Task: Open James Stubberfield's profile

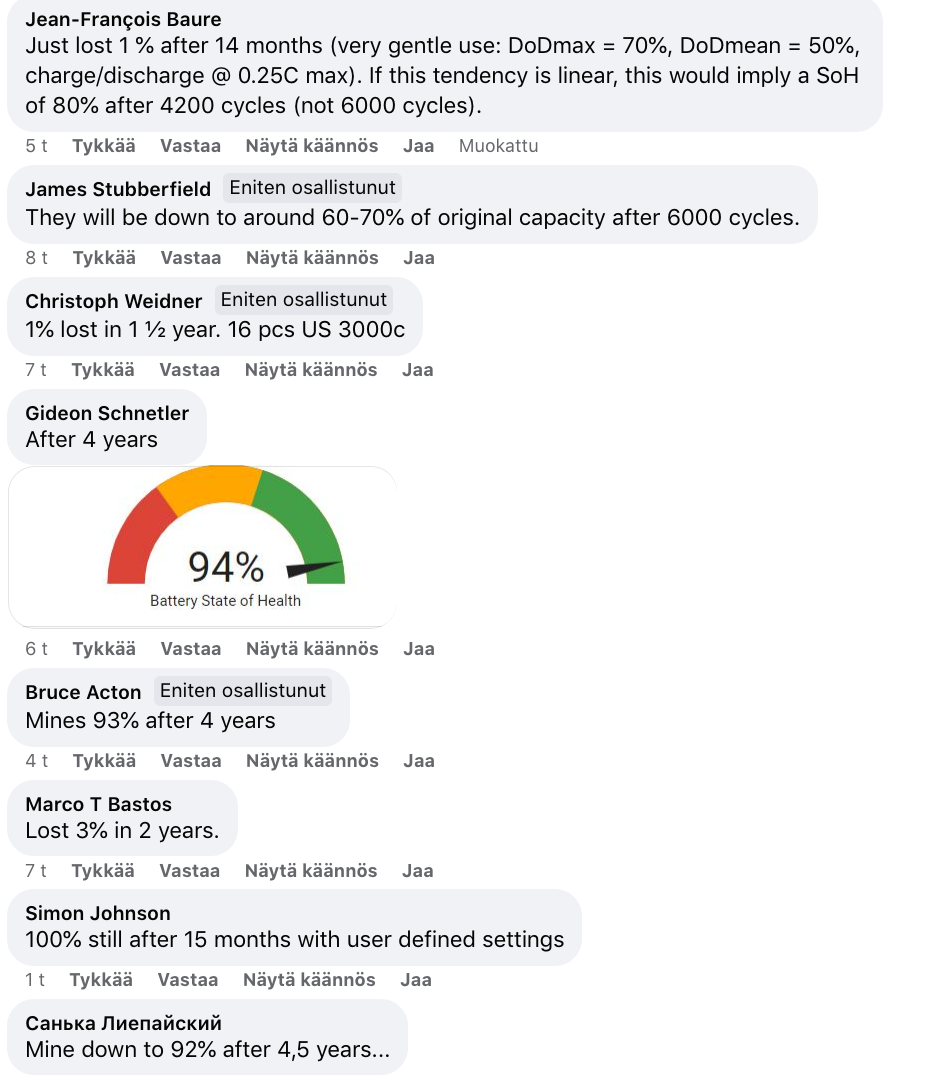Action: coord(118,189)
